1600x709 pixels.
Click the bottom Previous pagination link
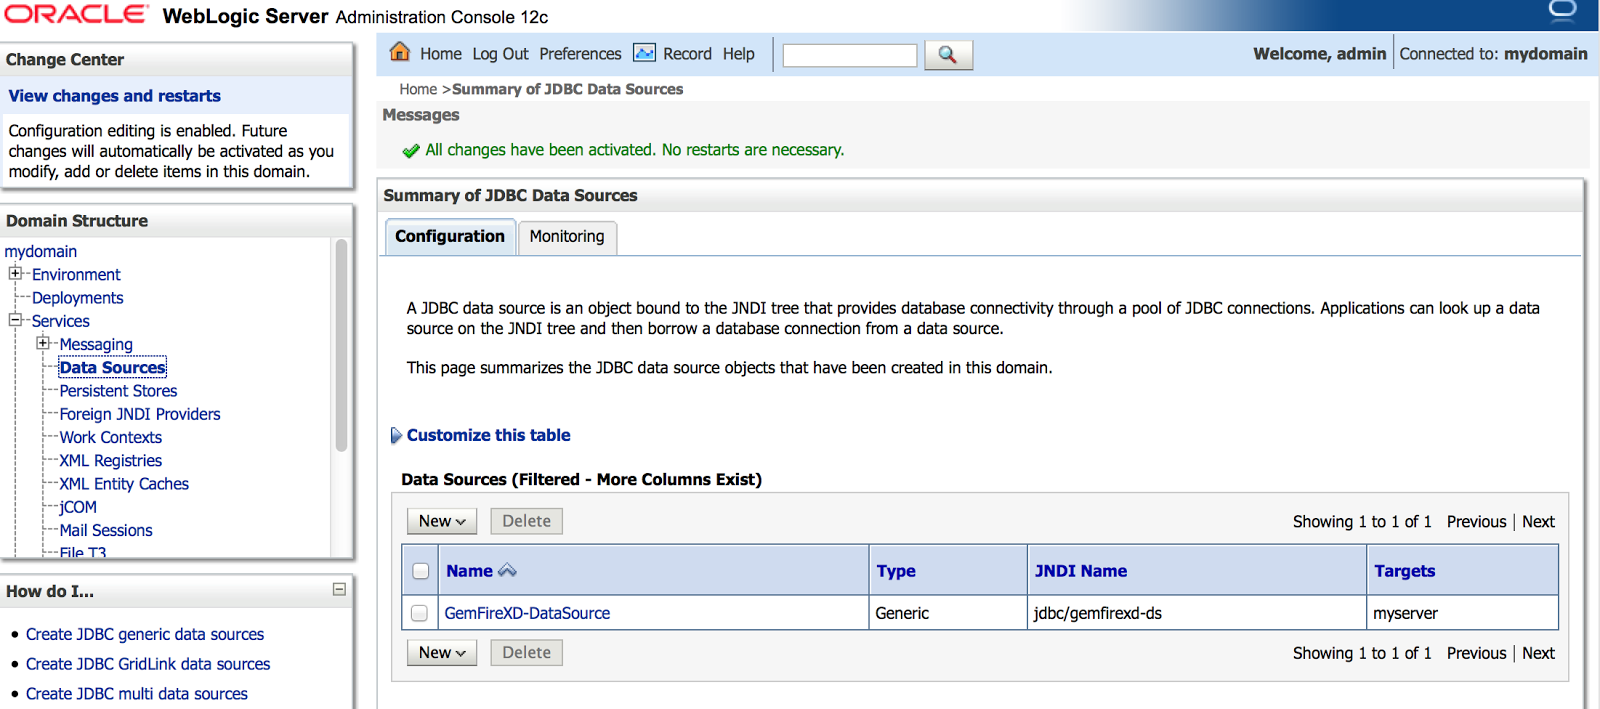1476,653
